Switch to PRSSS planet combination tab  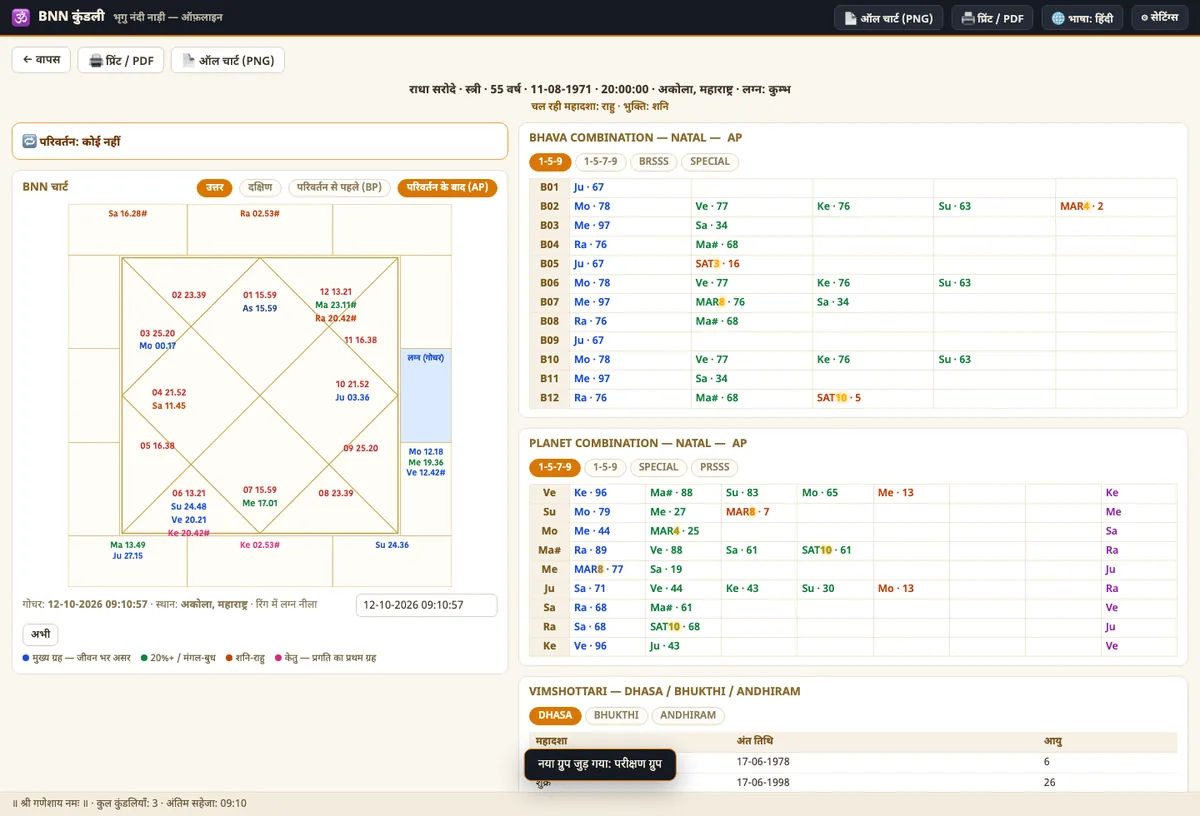click(x=715, y=467)
